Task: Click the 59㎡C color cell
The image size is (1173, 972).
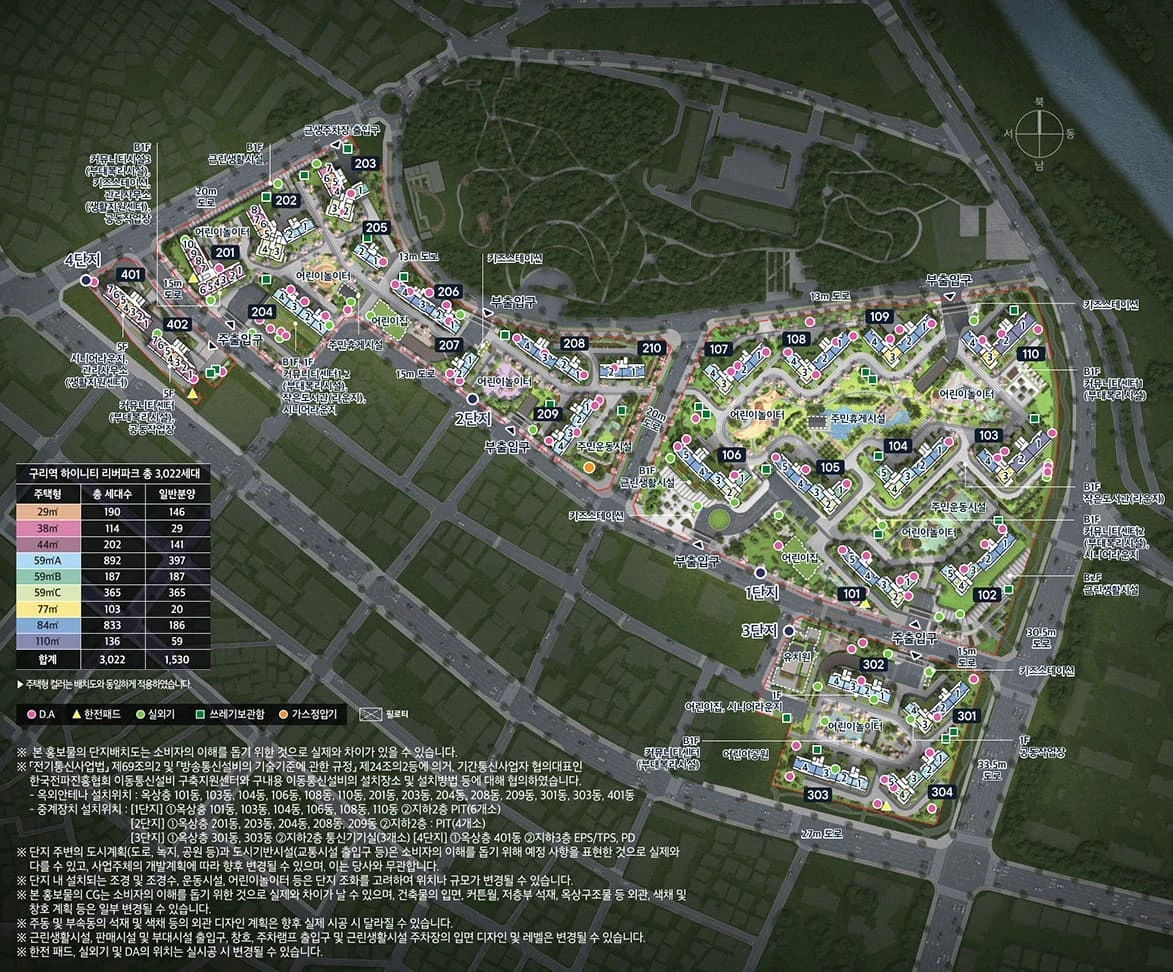Action: (x=47, y=593)
